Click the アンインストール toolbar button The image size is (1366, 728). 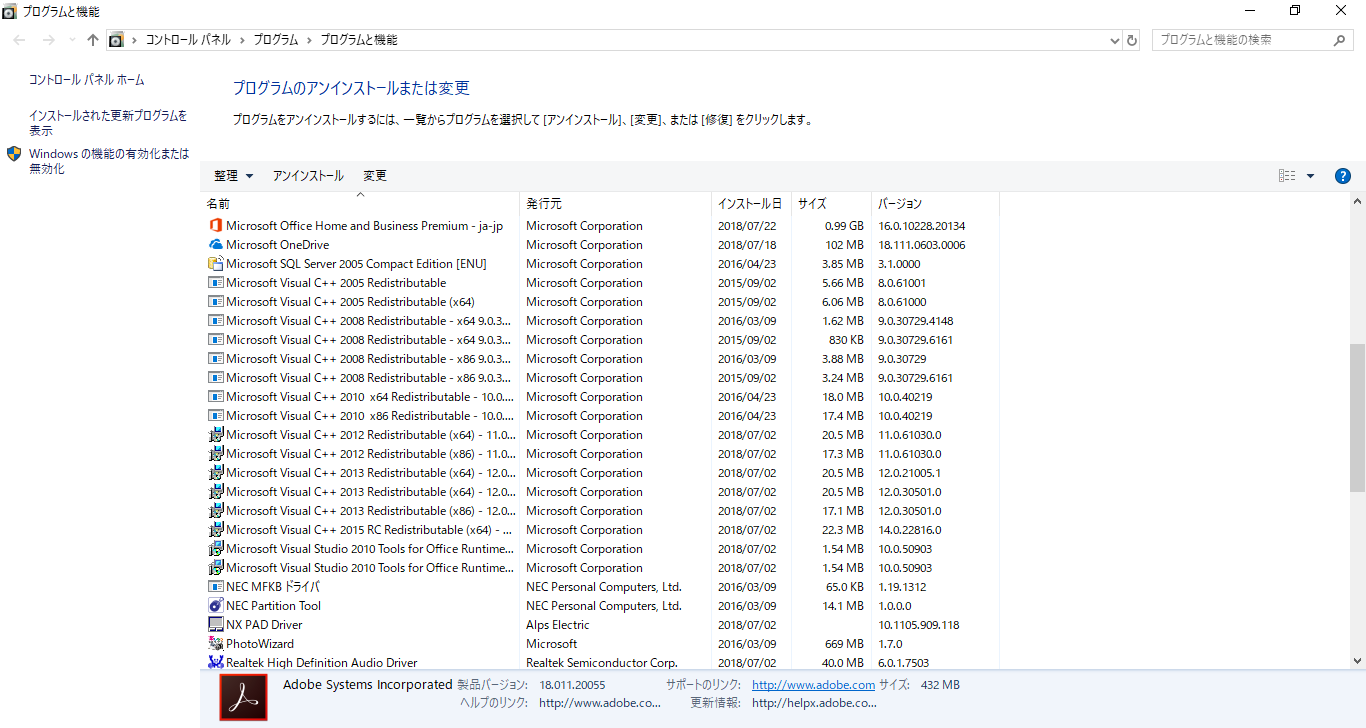[x=308, y=176]
